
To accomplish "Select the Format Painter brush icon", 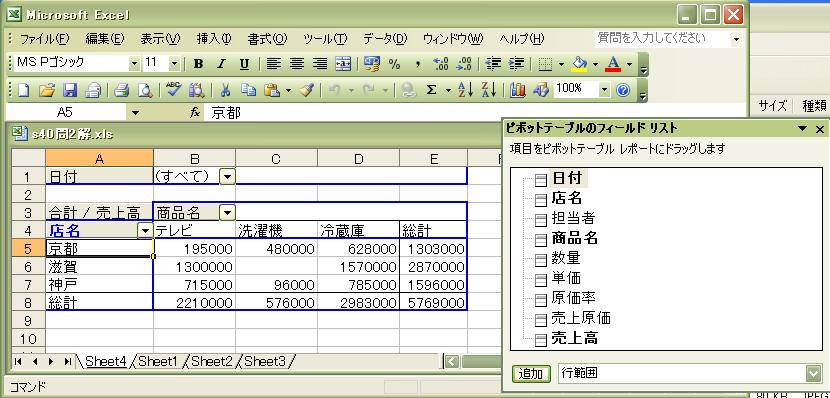I will pyautogui.click(x=306, y=91).
